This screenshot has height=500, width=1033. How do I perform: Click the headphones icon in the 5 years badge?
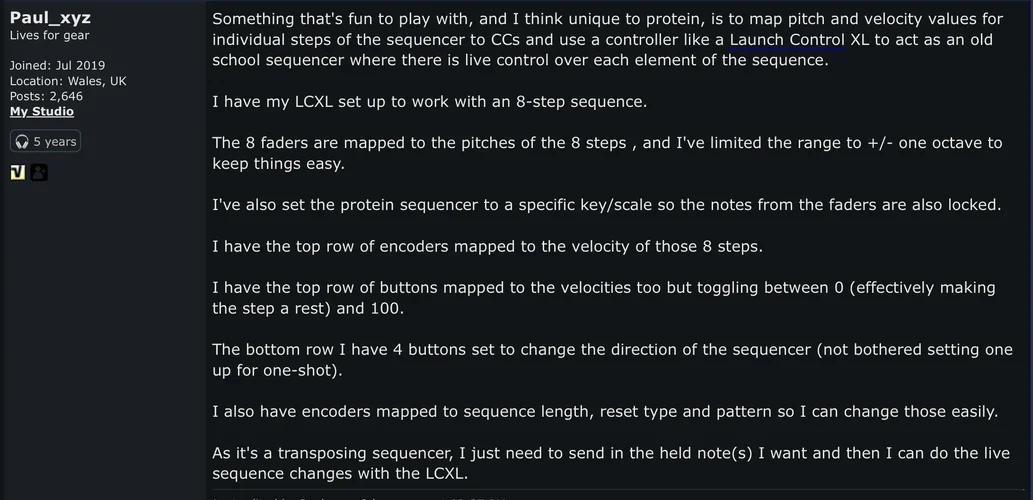click(x=21, y=142)
